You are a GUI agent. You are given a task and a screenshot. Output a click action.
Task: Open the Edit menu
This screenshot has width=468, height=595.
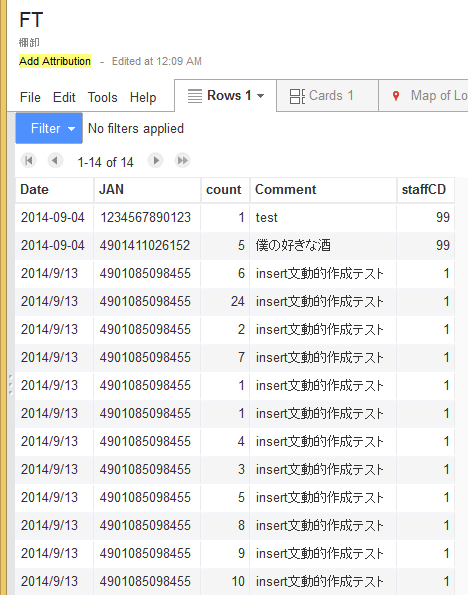click(64, 98)
